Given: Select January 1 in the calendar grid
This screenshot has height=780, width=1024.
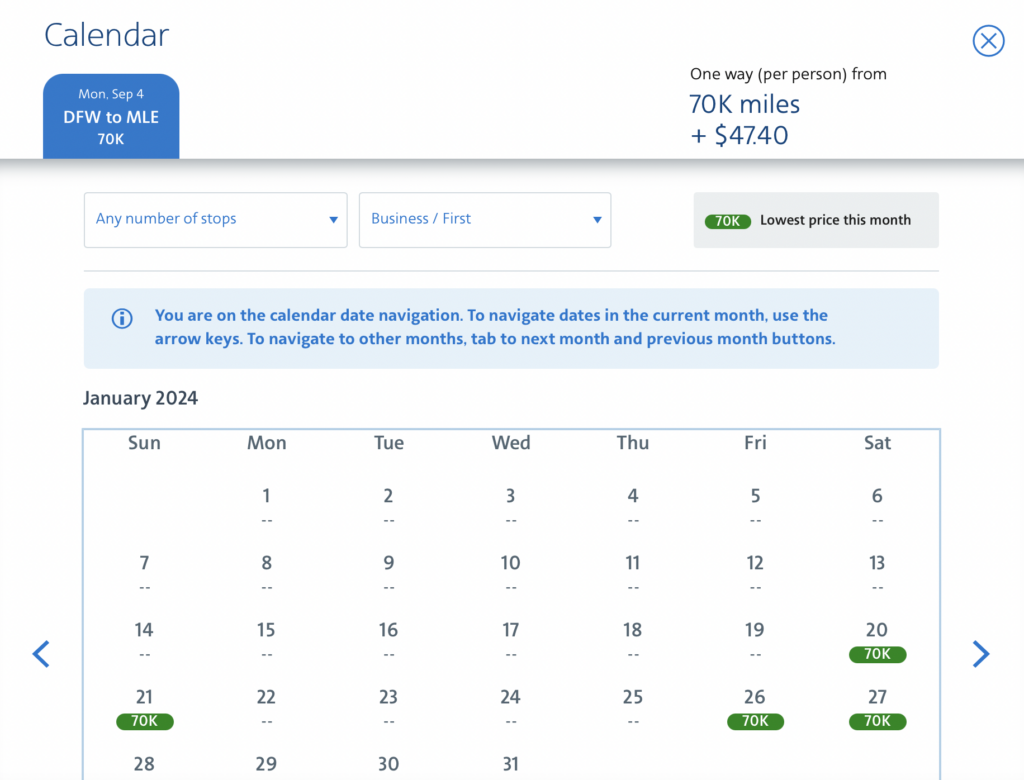Looking at the screenshot, I should pos(266,495).
